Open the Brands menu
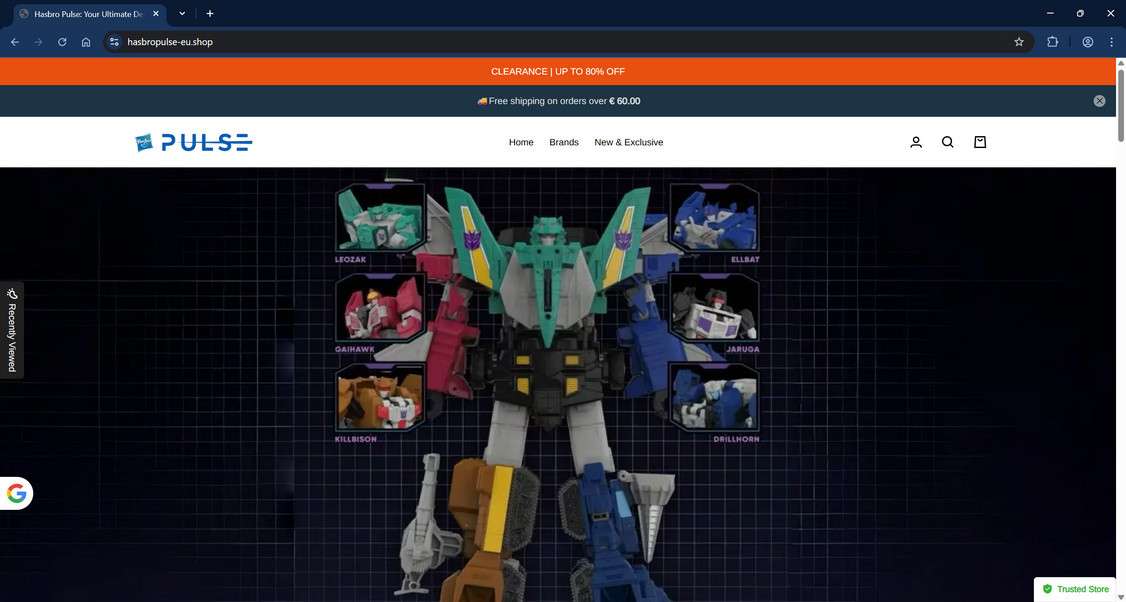This screenshot has height=602, width=1126. click(564, 142)
